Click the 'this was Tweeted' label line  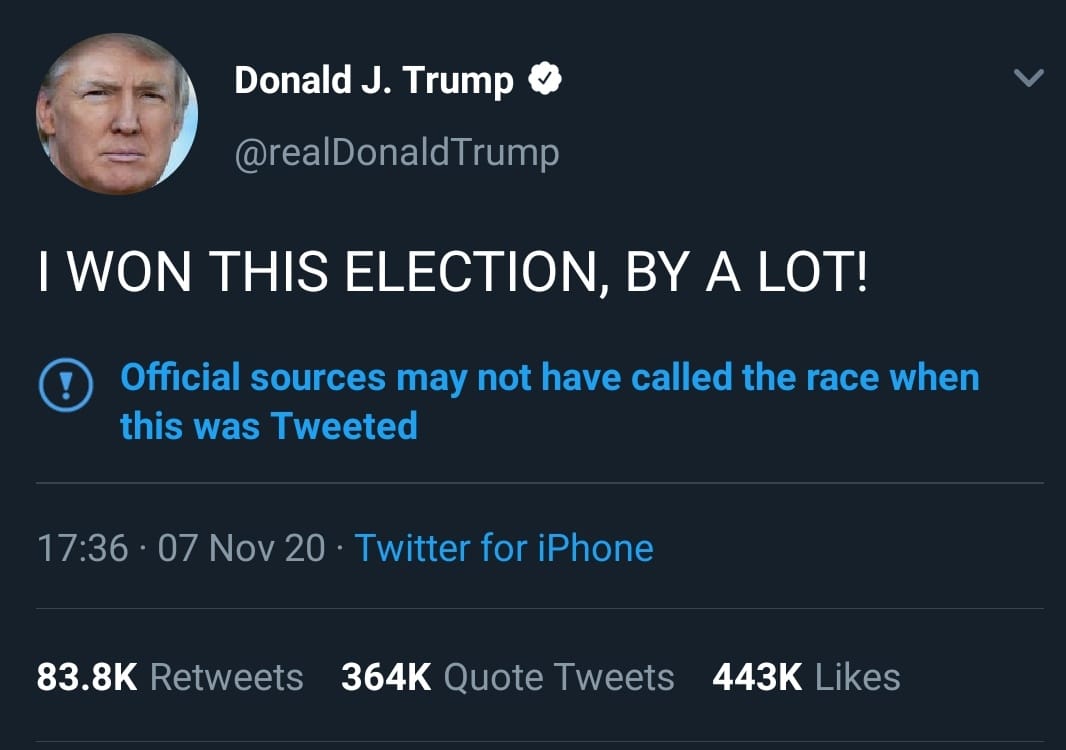click(269, 426)
